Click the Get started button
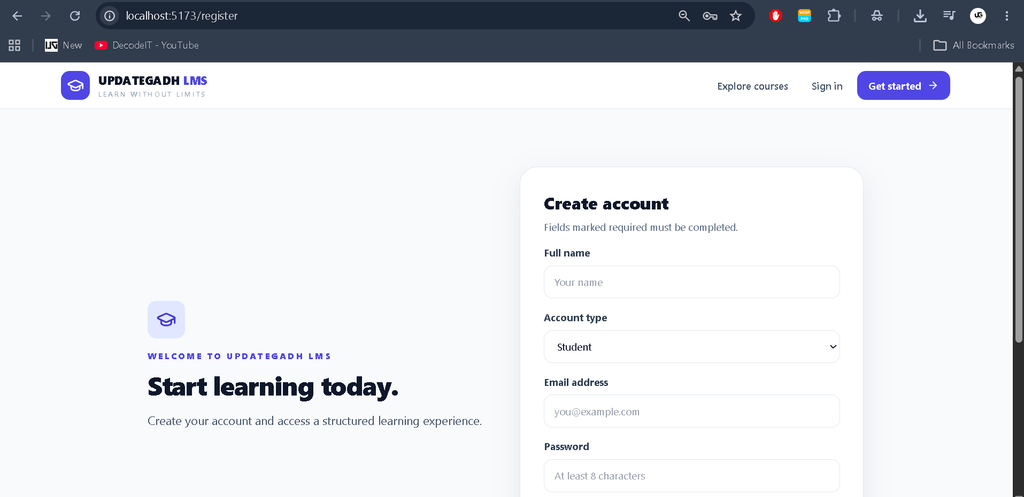 [x=903, y=86]
